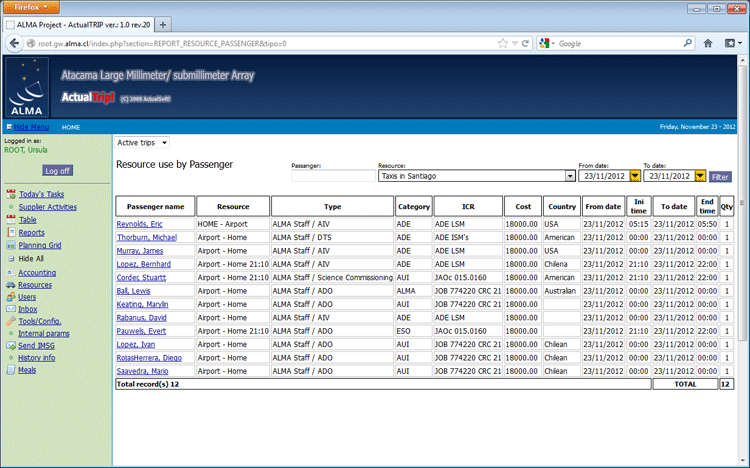Click Hide Menu link

pos(30,128)
